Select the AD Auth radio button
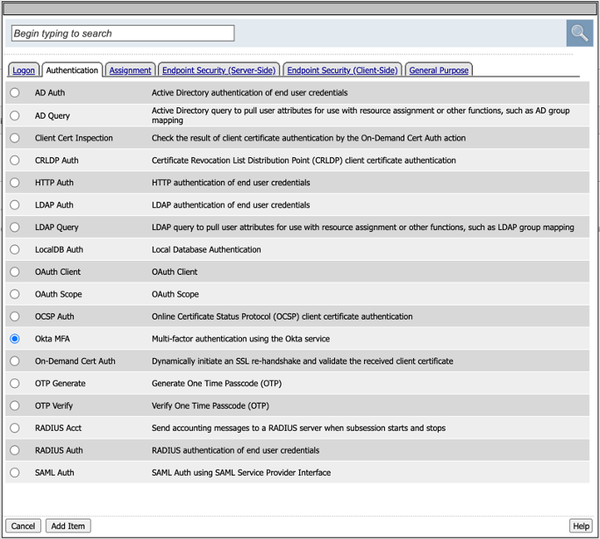600x539 pixels. [15, 93]
